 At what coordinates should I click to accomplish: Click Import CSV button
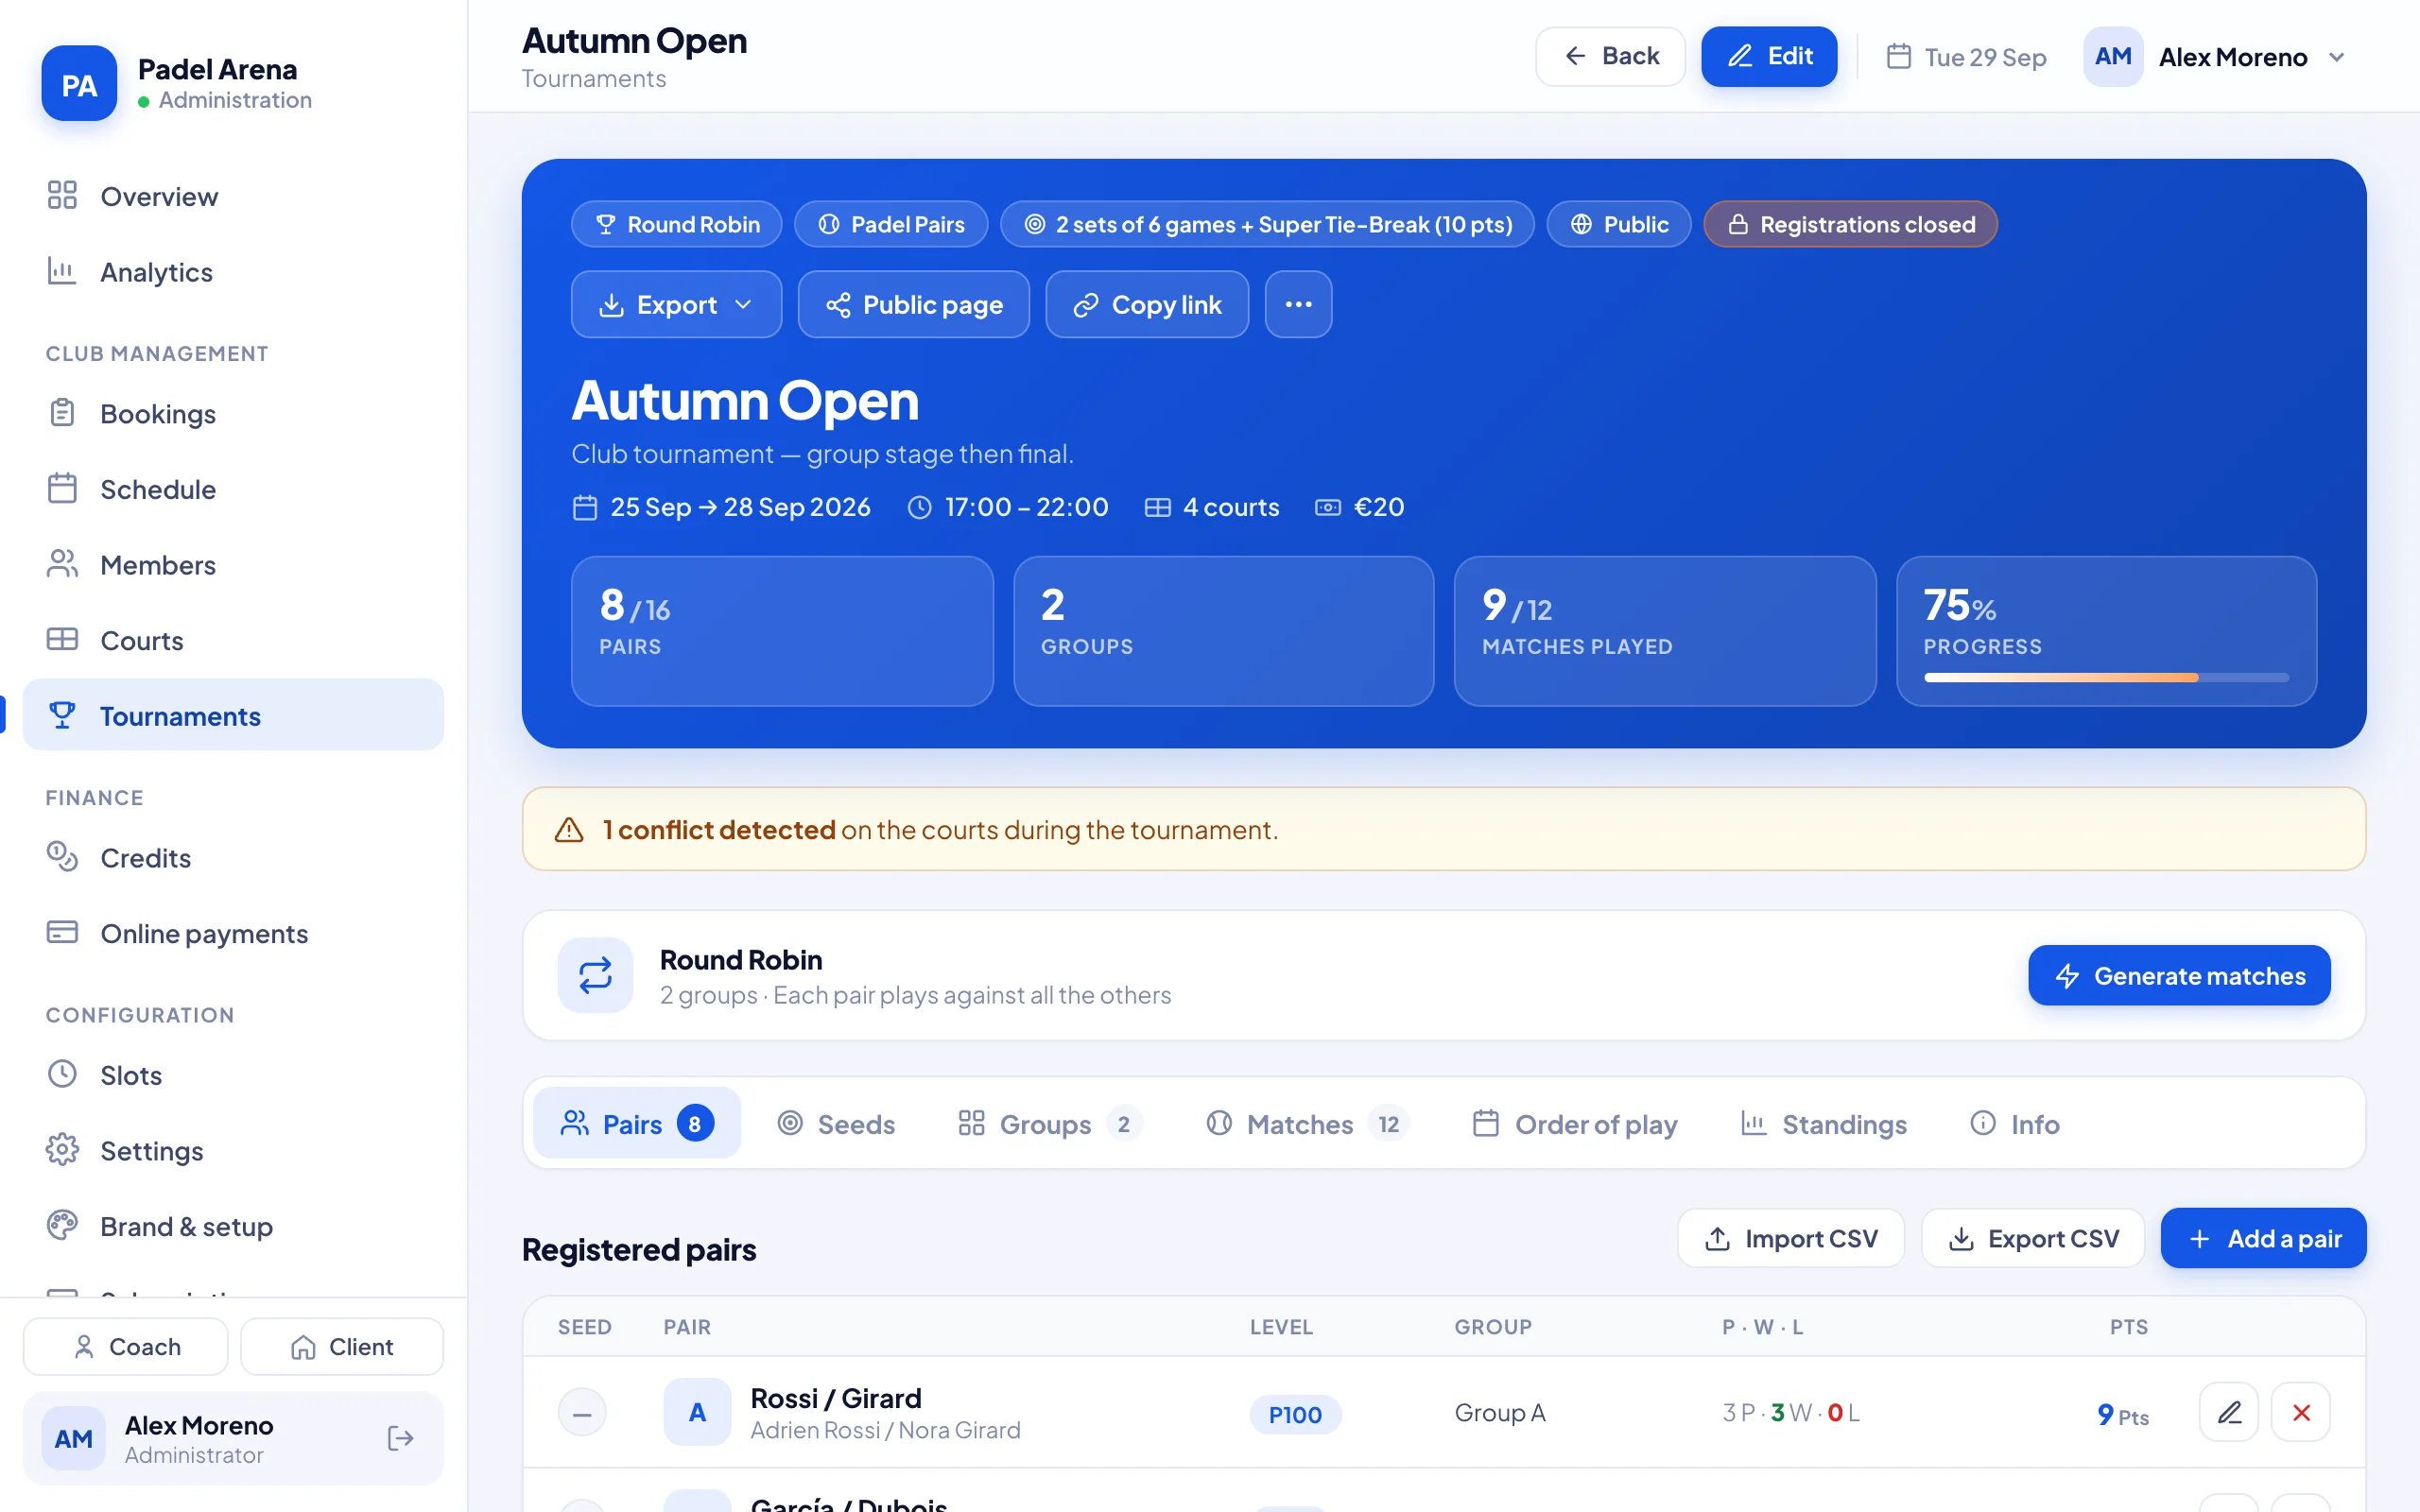(1791, 1238)
